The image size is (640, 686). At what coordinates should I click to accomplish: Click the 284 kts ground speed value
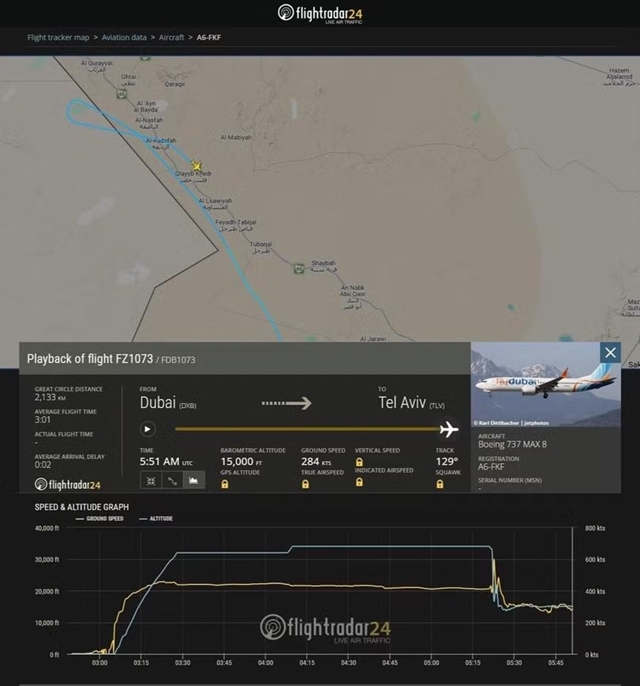tap(316, 462)
